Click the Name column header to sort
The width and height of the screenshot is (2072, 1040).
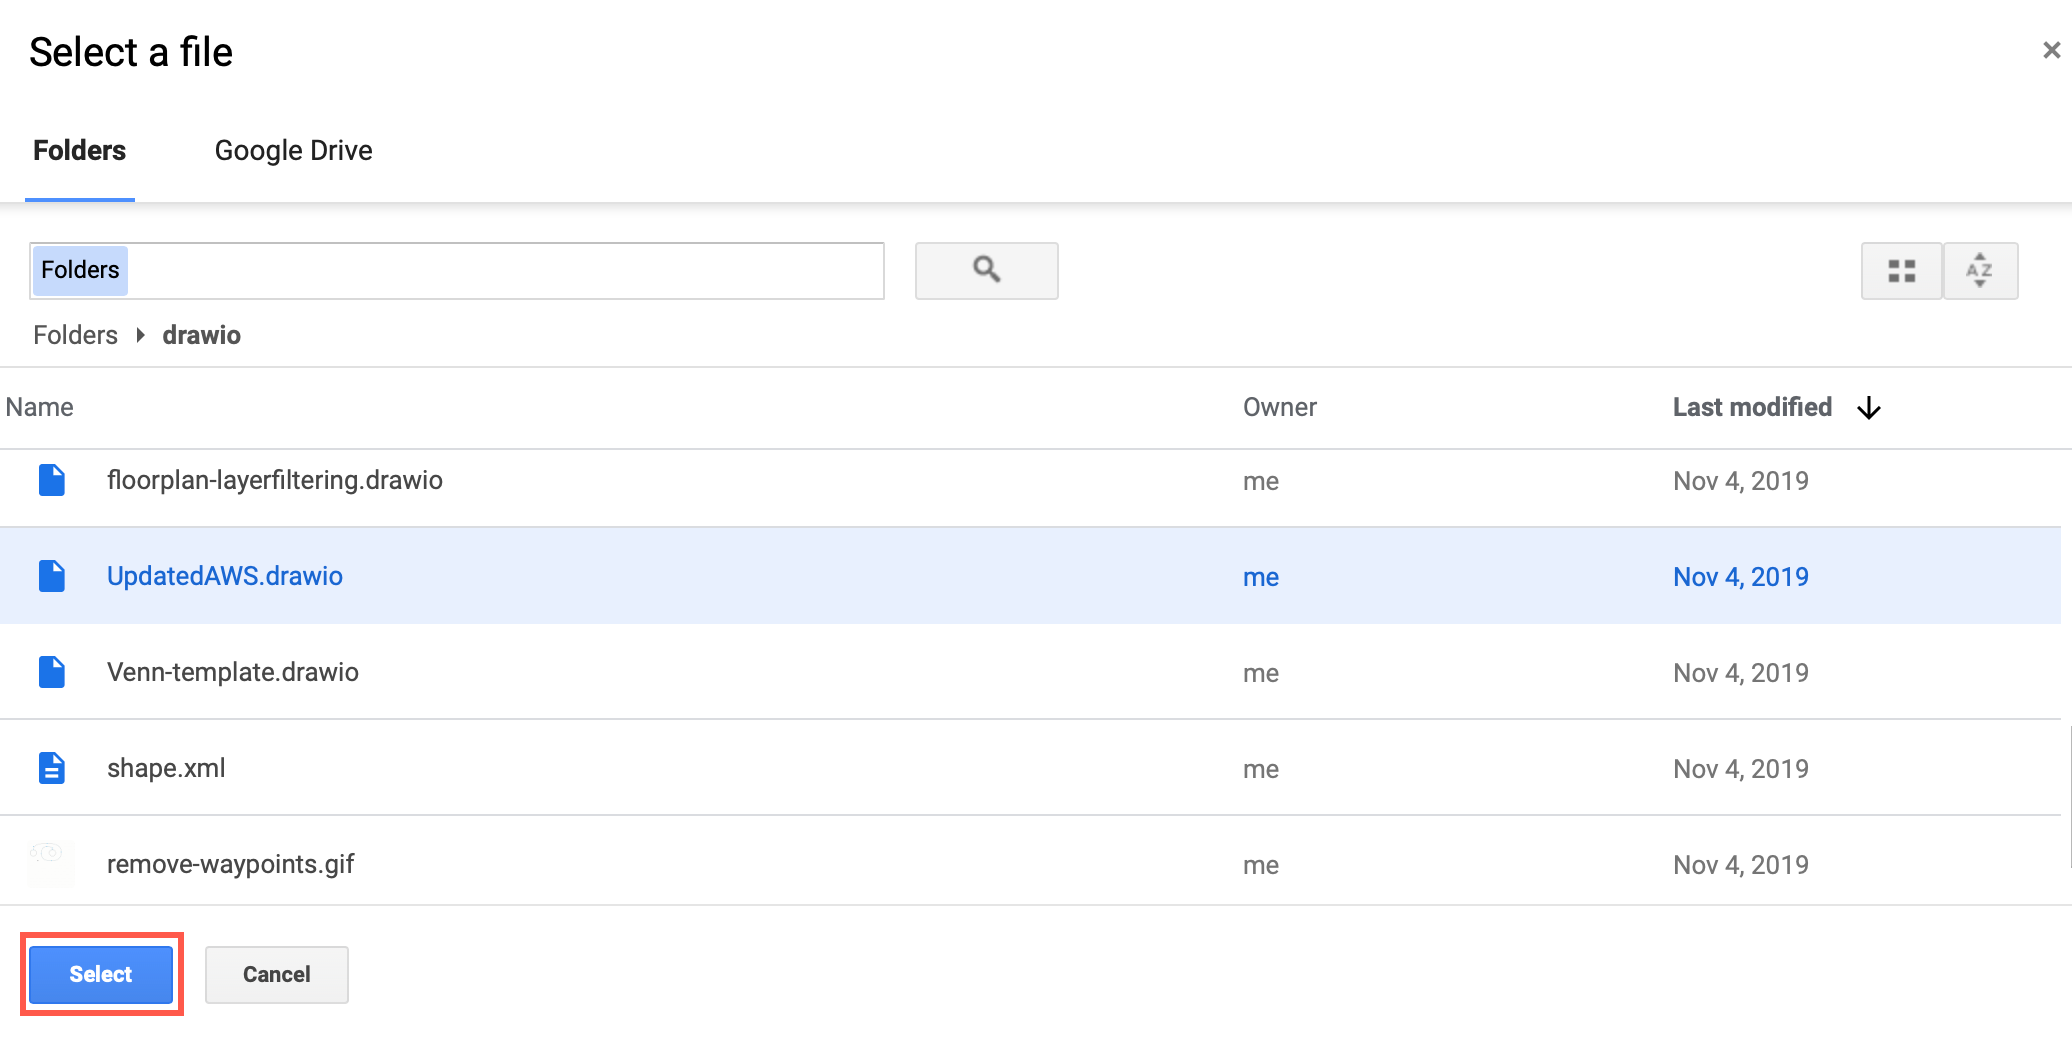[x=40, y=407]
